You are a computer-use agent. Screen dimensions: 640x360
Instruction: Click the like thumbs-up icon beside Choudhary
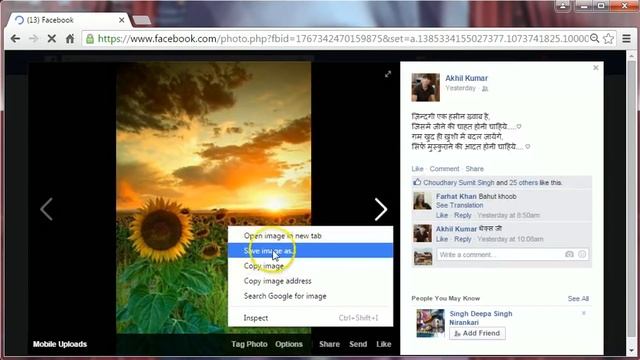[417, 182]
